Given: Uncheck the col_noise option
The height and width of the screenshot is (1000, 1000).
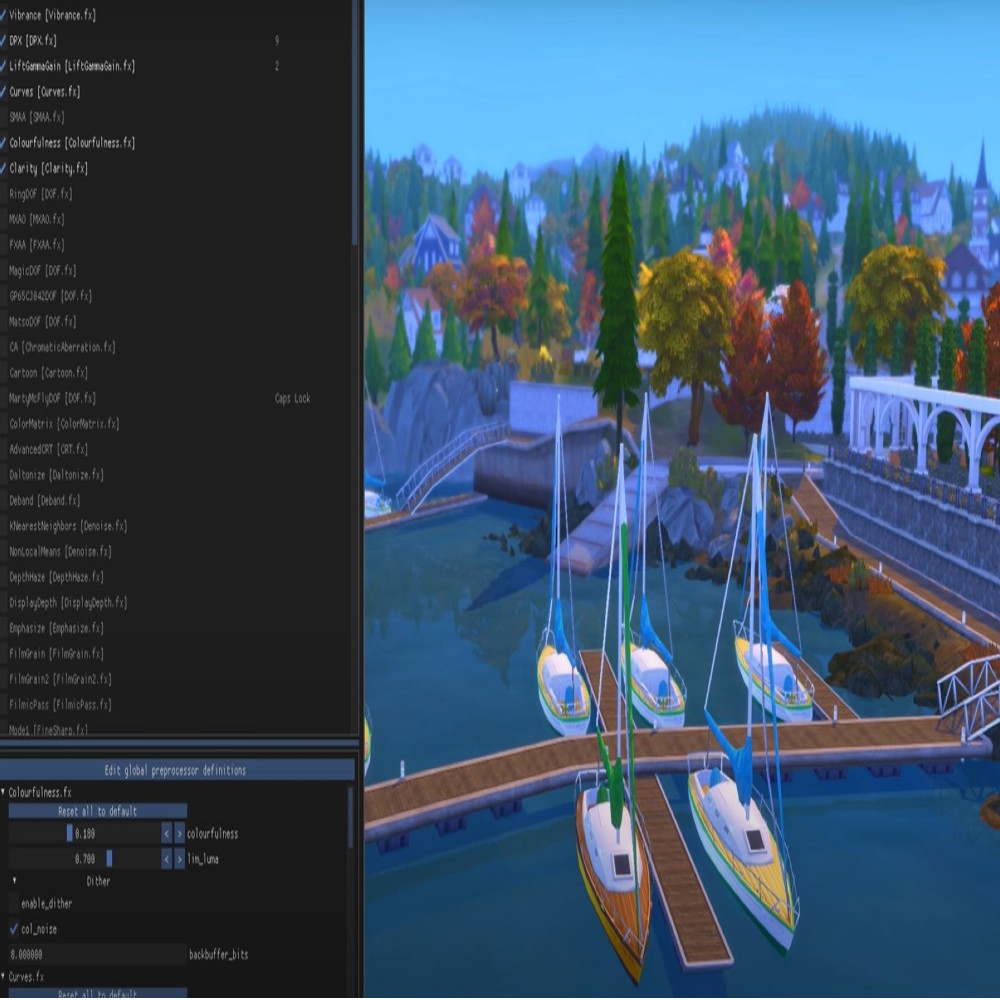Looking at the screenshot, I should coord(14,929).
